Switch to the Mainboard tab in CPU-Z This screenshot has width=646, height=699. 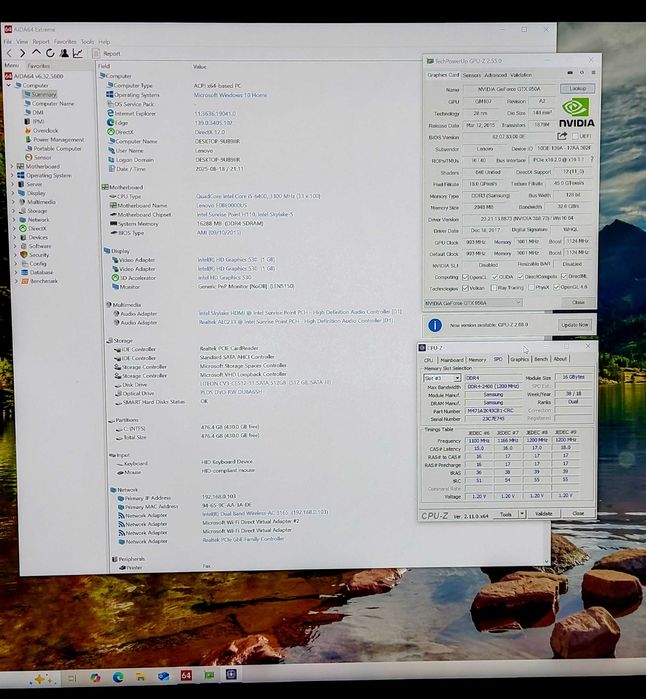tap(452, 360)
